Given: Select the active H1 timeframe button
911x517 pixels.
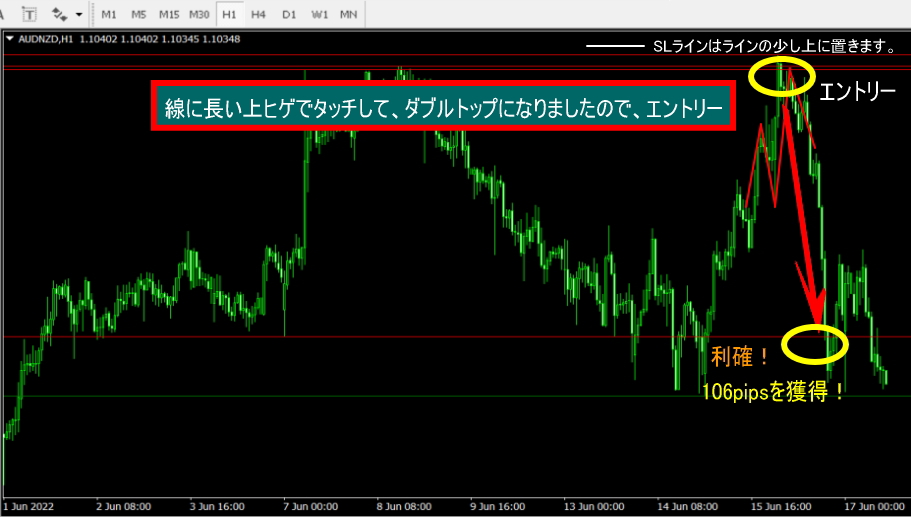Looking at the screenshot, I should pyautogui.click(x=229, y=14).
